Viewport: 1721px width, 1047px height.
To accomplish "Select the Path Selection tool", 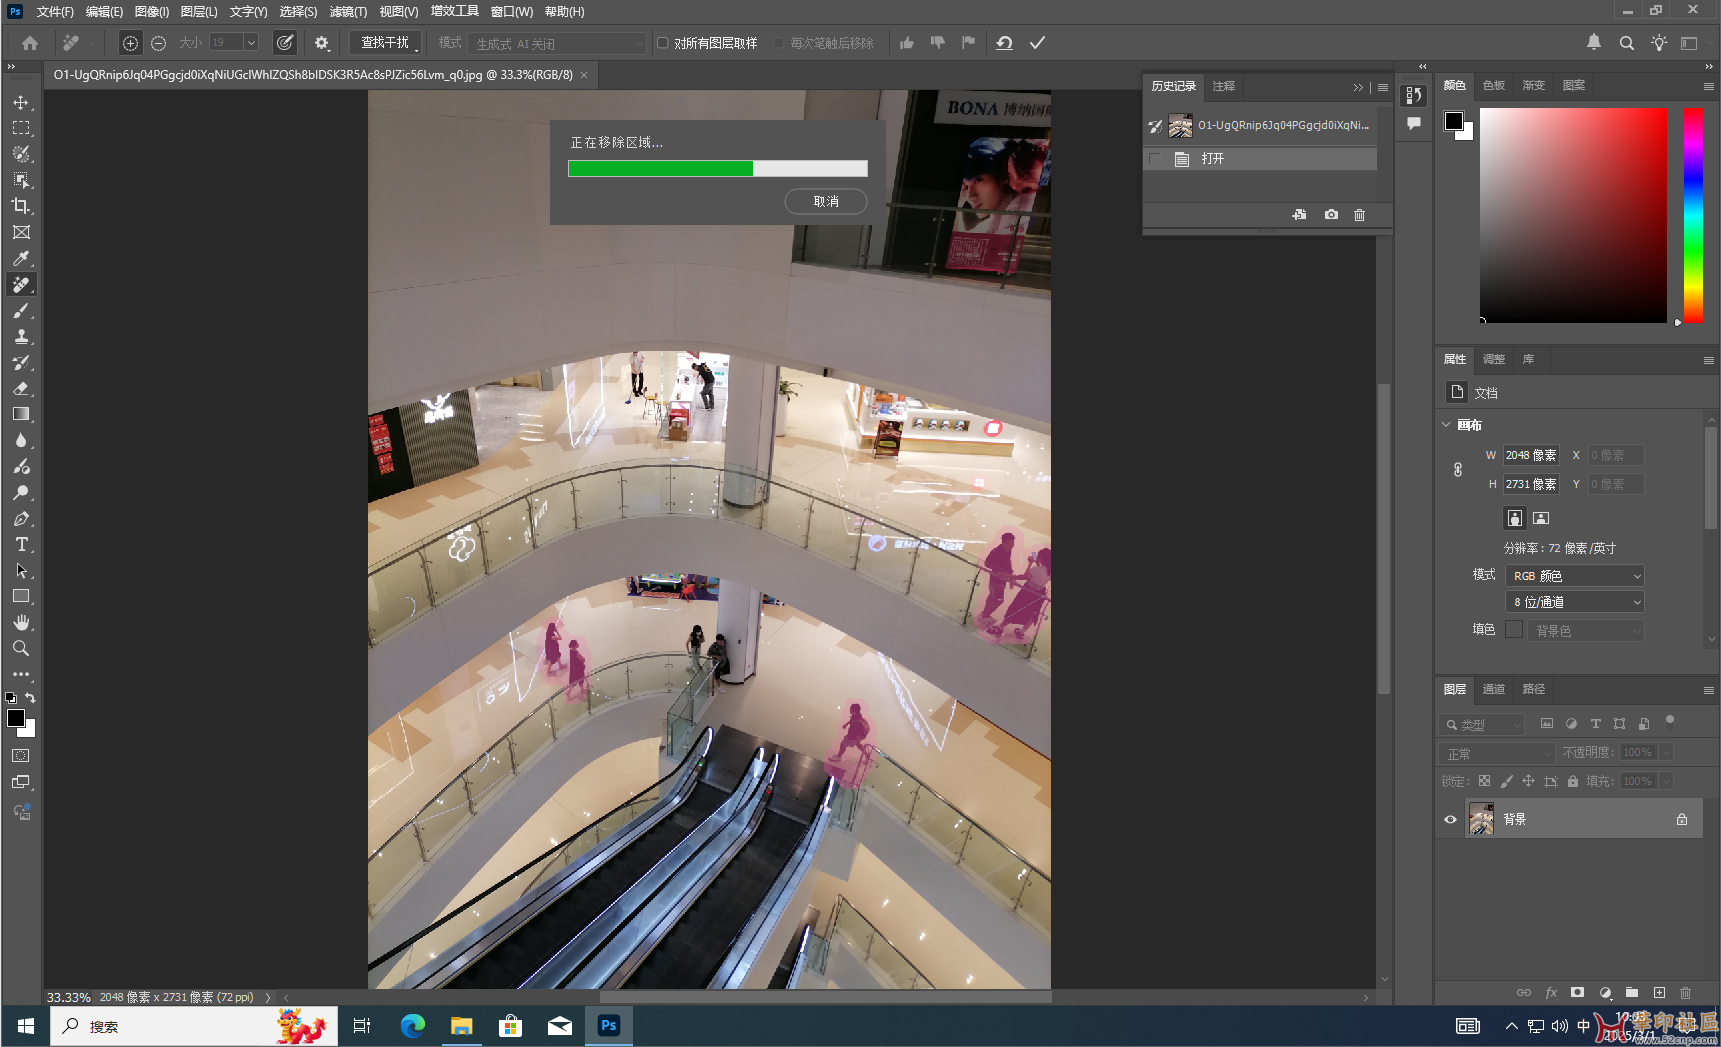I will pyautogui.click(x=21, y=570).
